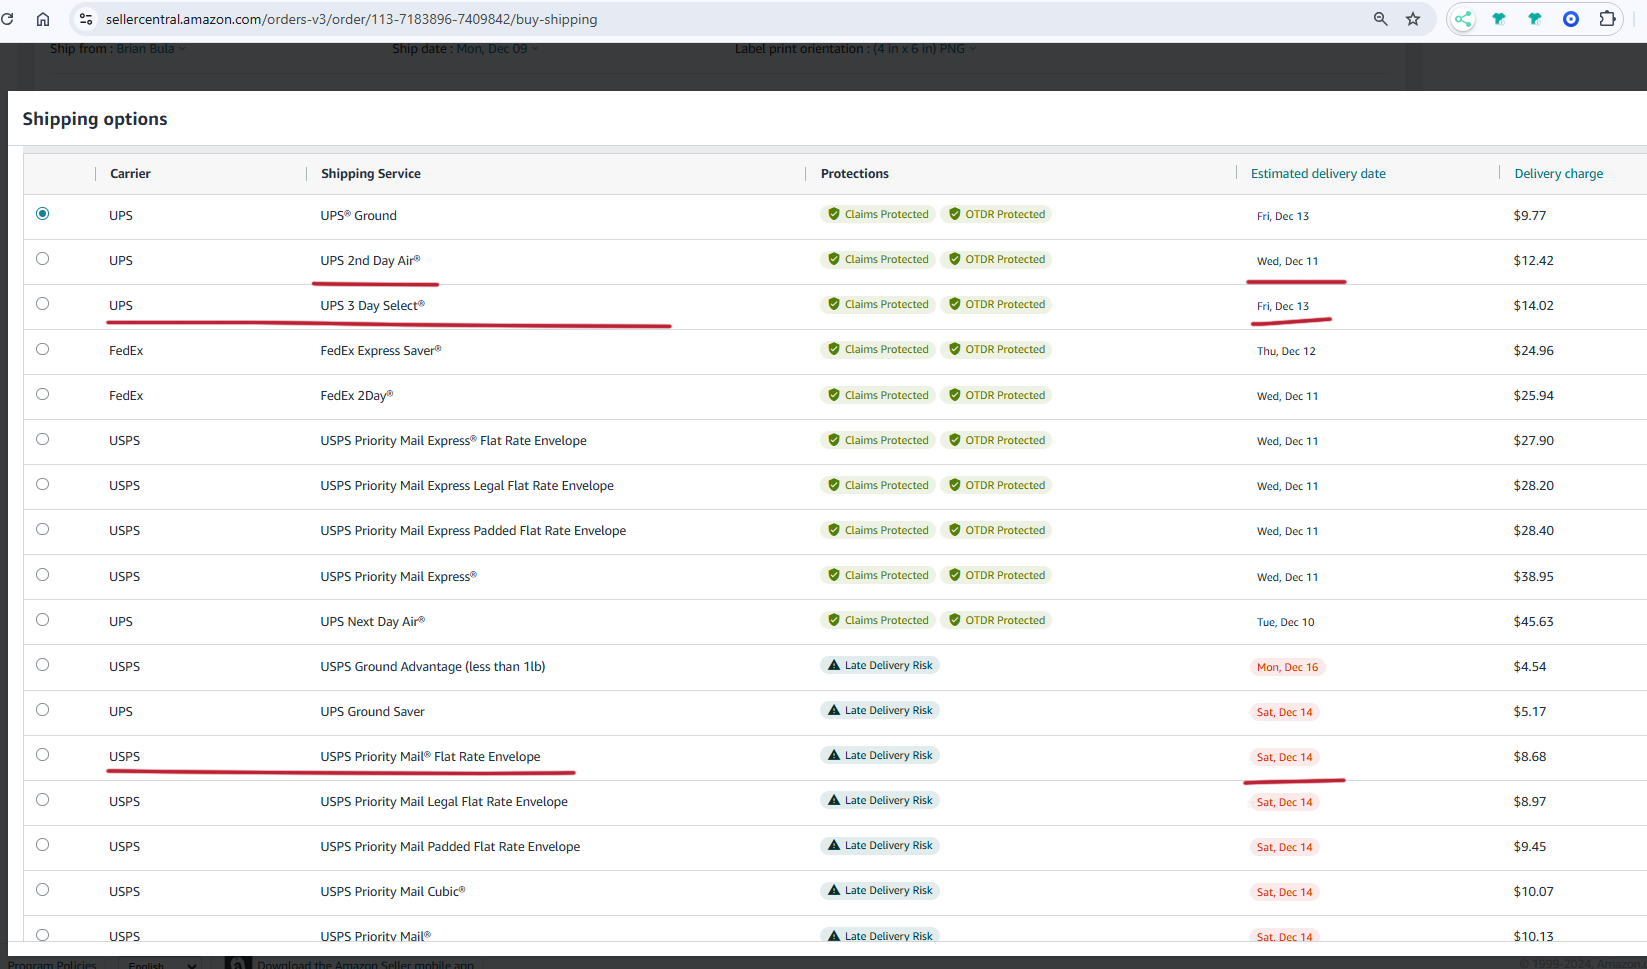Click the share extension icon in toolbar
Image resolution: width=1647 pixels, height=969 pixels.
[1463, 19]
